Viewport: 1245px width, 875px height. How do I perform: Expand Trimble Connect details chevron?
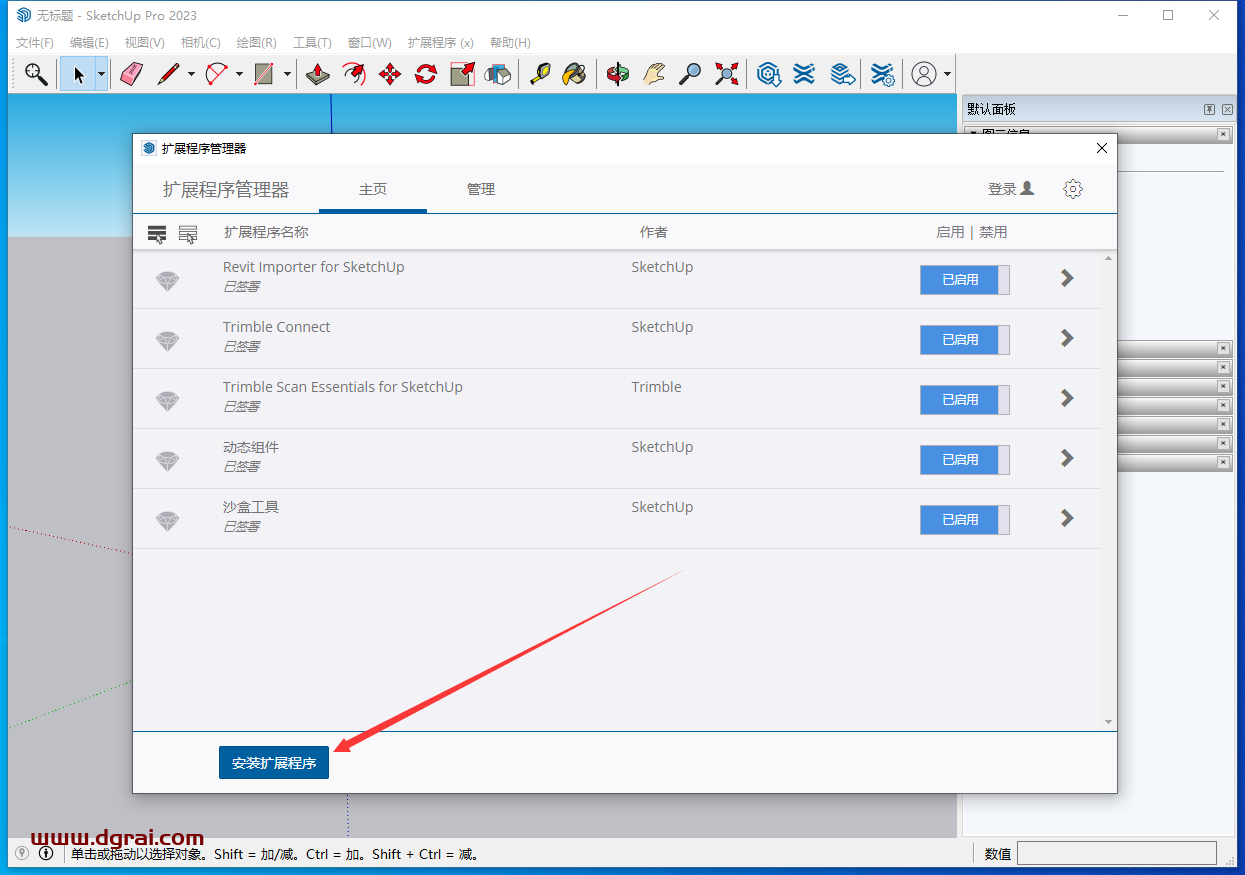[1067, 338]
